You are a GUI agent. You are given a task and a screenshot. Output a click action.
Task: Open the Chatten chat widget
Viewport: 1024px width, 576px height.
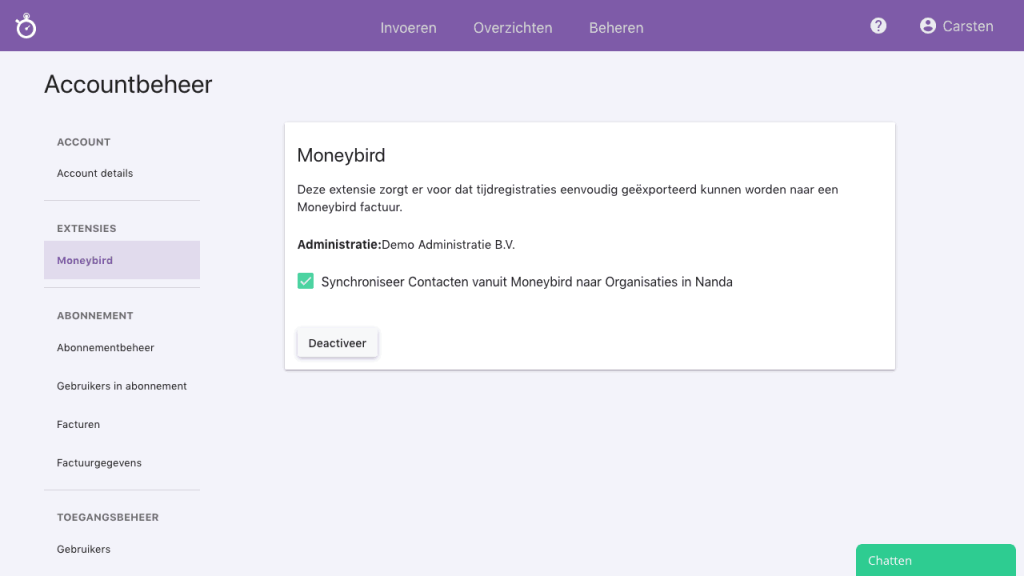click(935, 560)
